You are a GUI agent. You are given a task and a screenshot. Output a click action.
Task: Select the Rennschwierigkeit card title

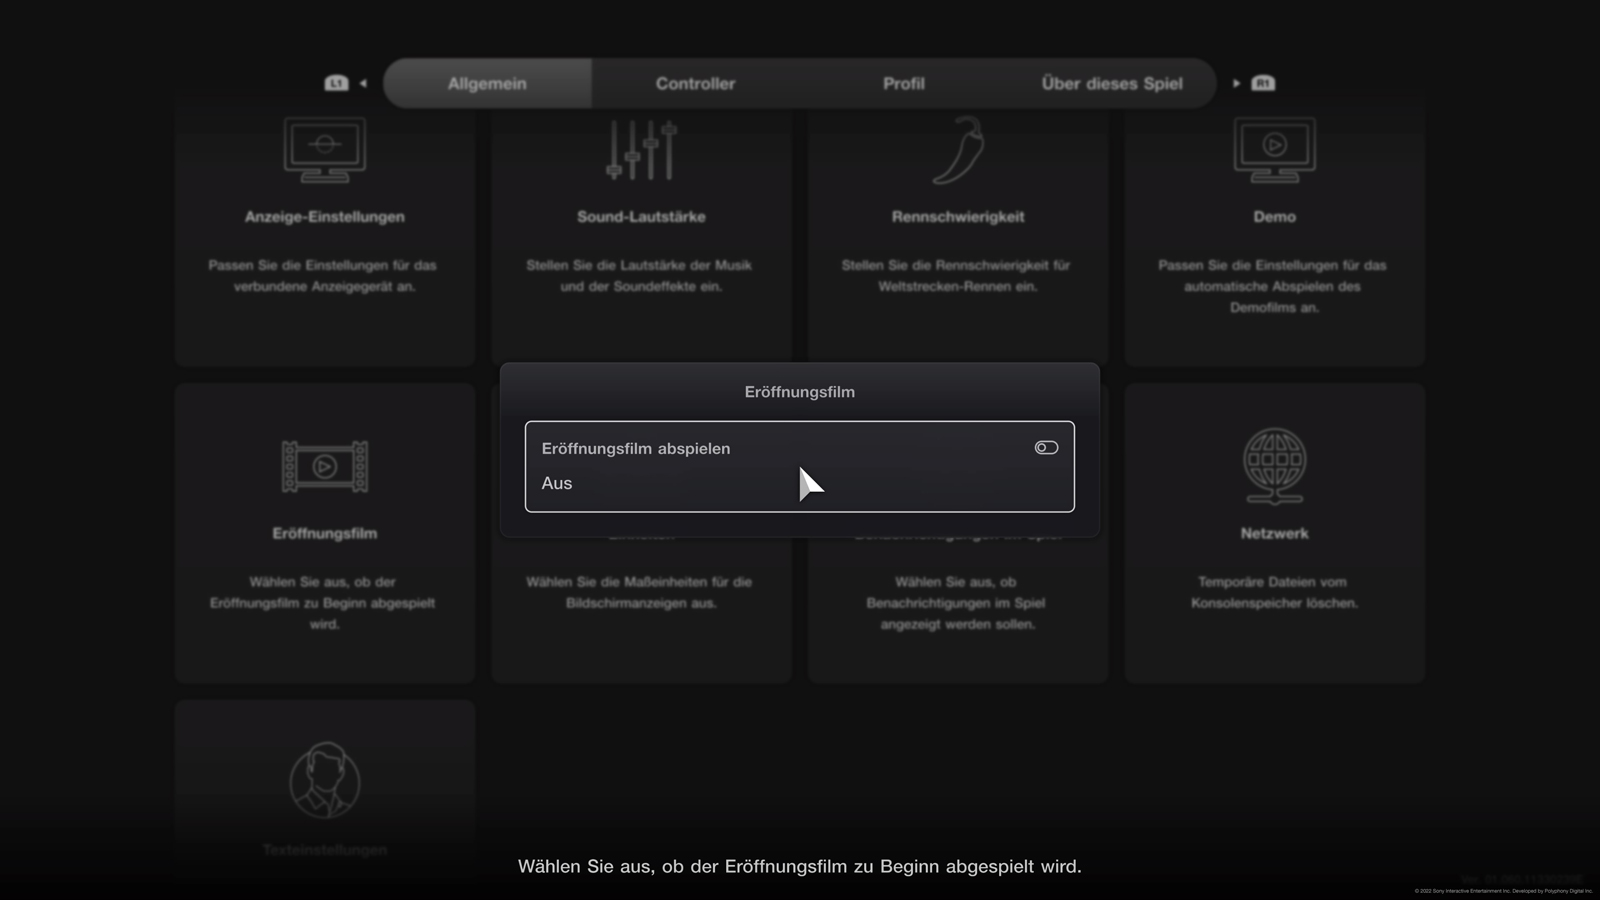[958, 217]
